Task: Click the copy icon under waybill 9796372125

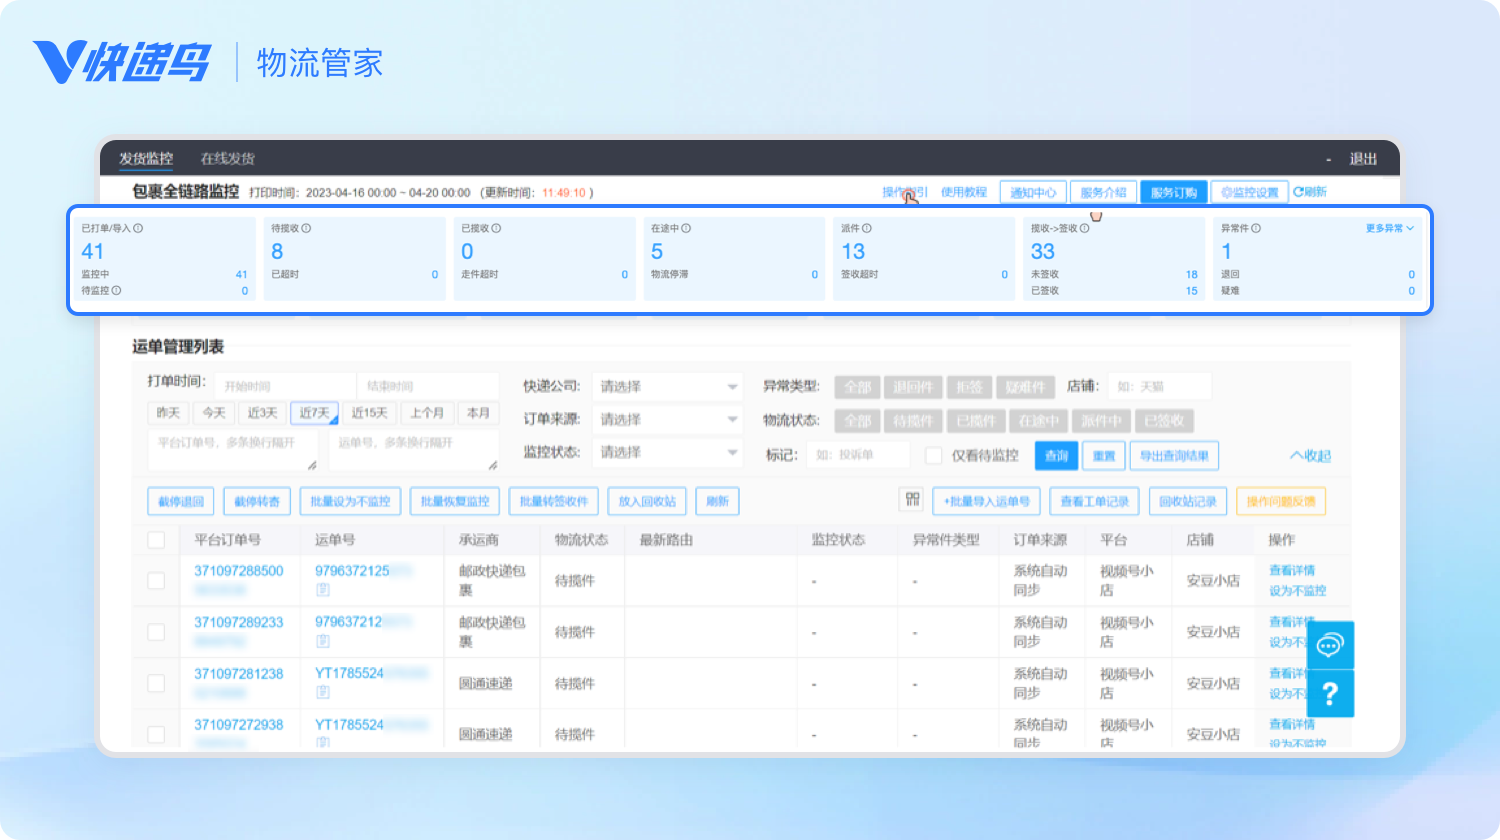Action: pyautogui.click(x=323, y=590)
